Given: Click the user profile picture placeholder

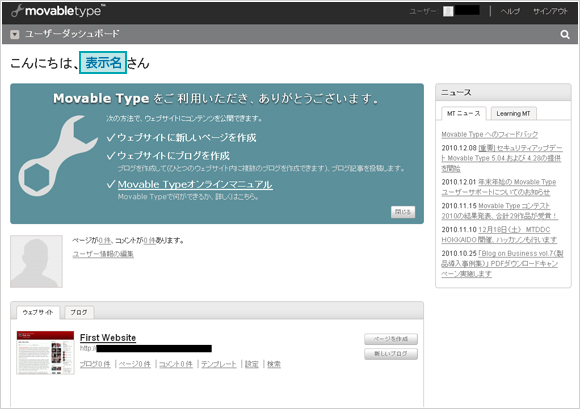Looking at the screenshot, I should pos(36,261).
